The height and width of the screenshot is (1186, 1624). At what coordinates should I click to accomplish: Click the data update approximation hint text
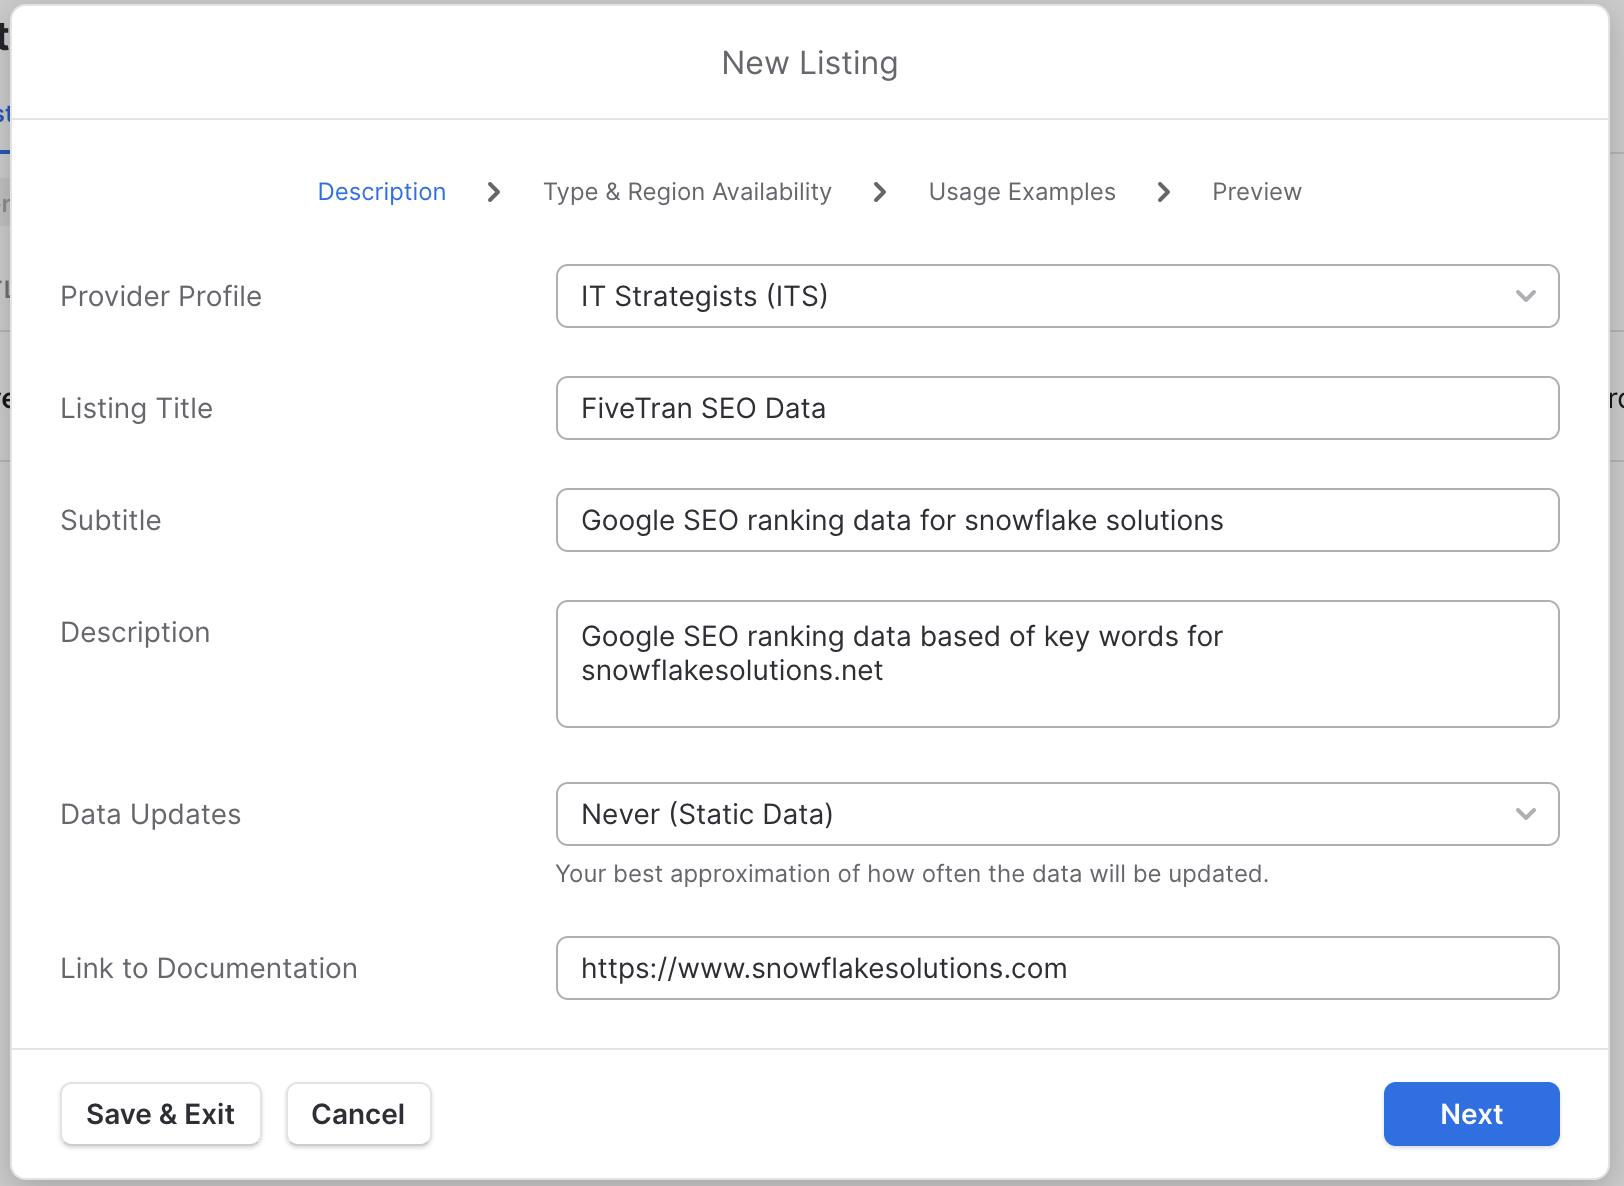[912, 874]
